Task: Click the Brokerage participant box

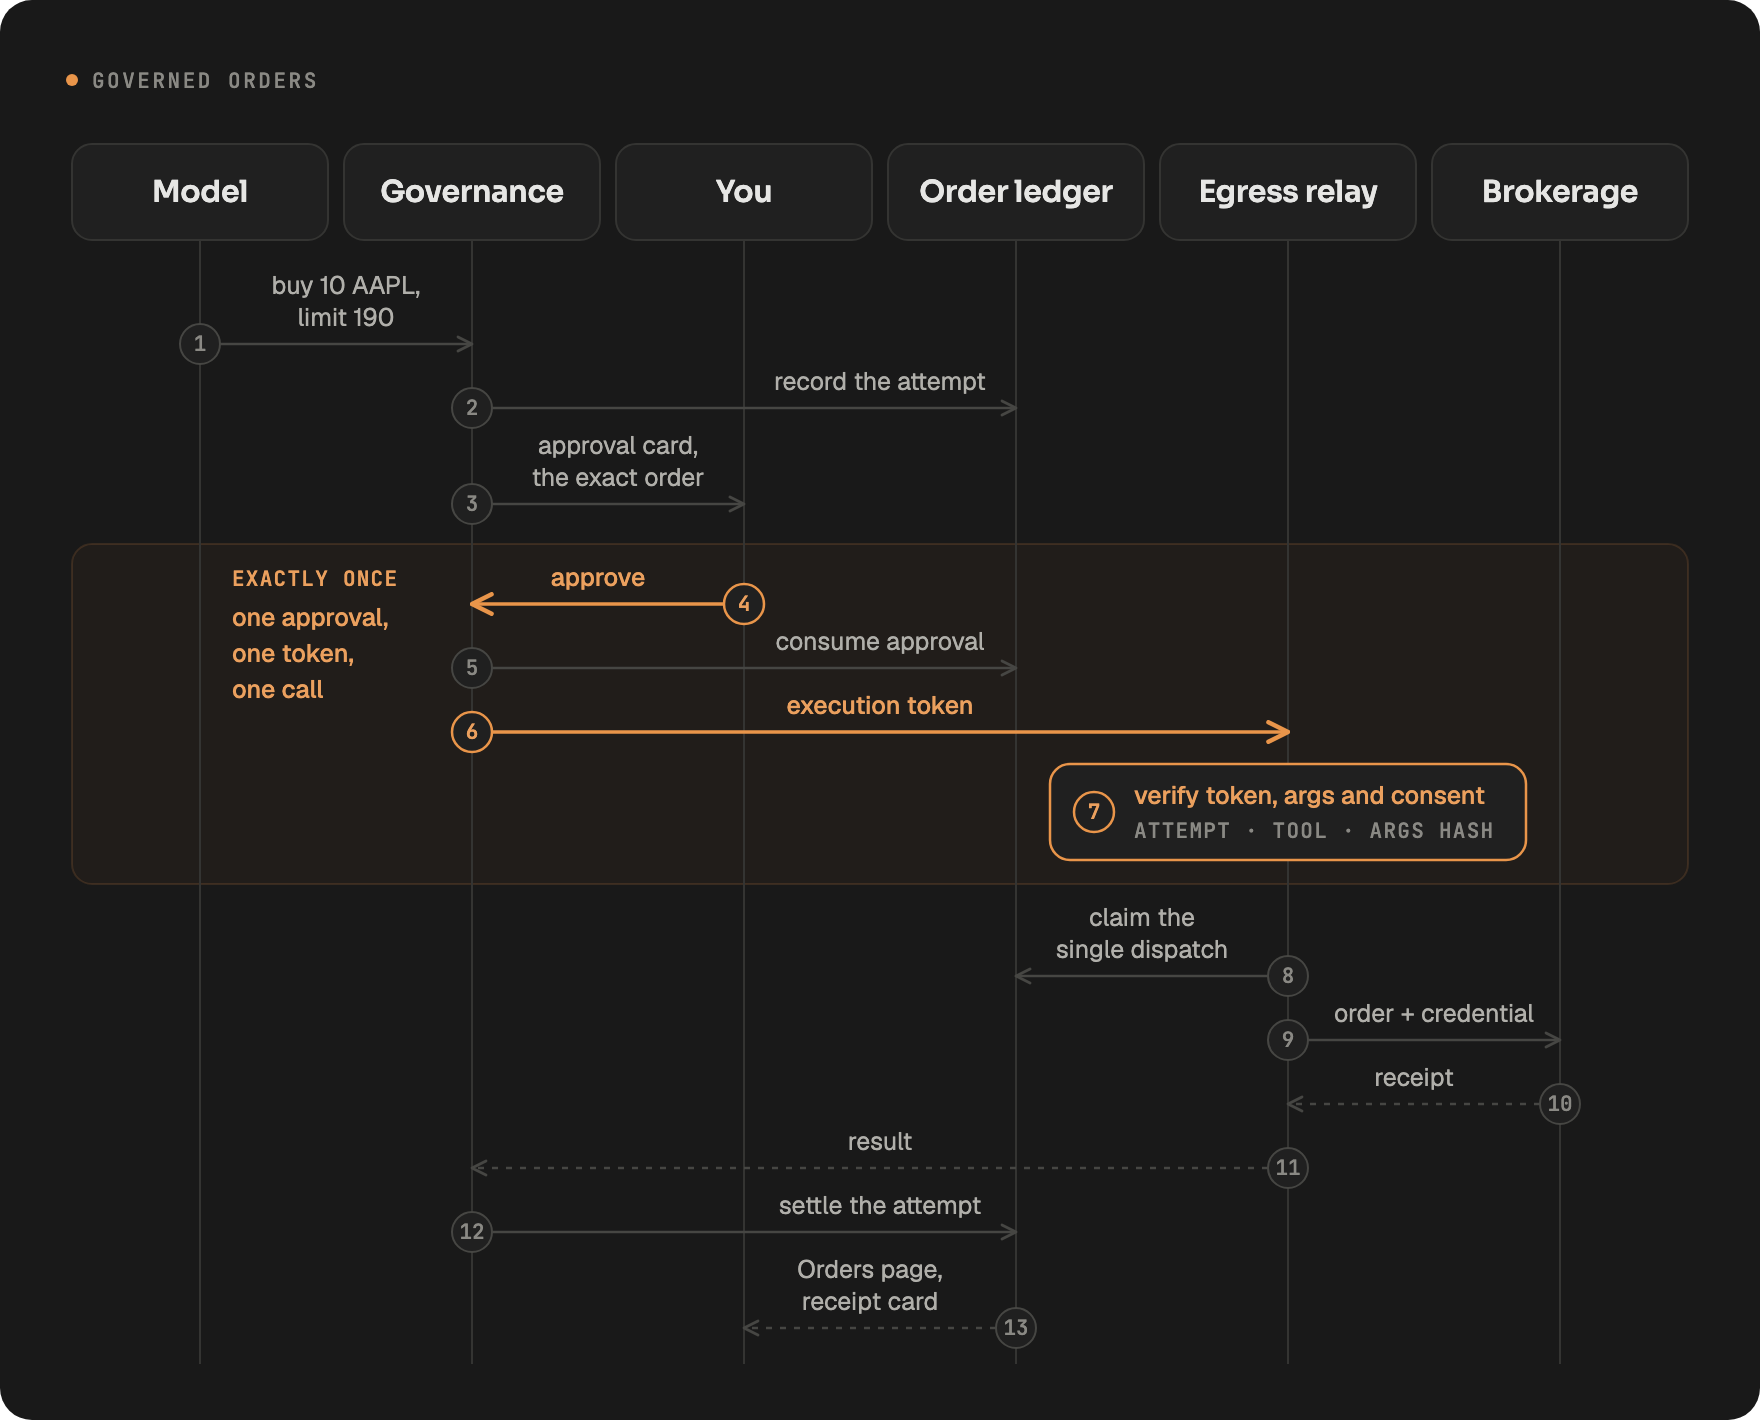Action: pyautogui.click(x=1560, y=192)
